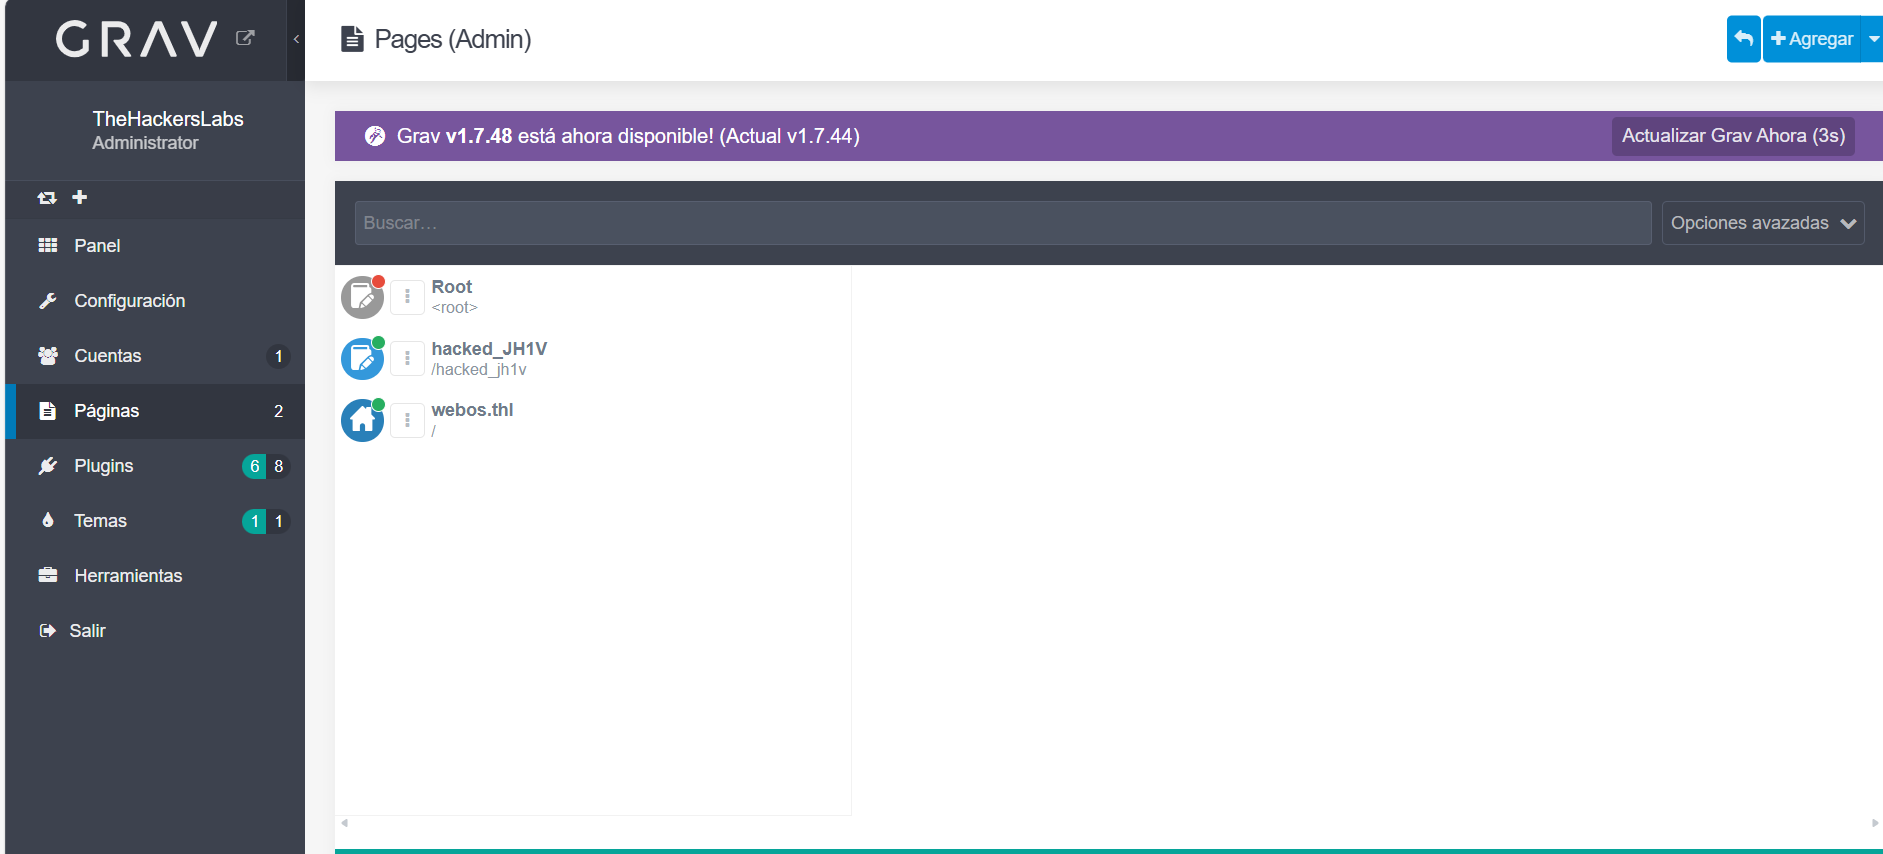Click the Pages (Admin) title icon

click(x=352, y=39)
